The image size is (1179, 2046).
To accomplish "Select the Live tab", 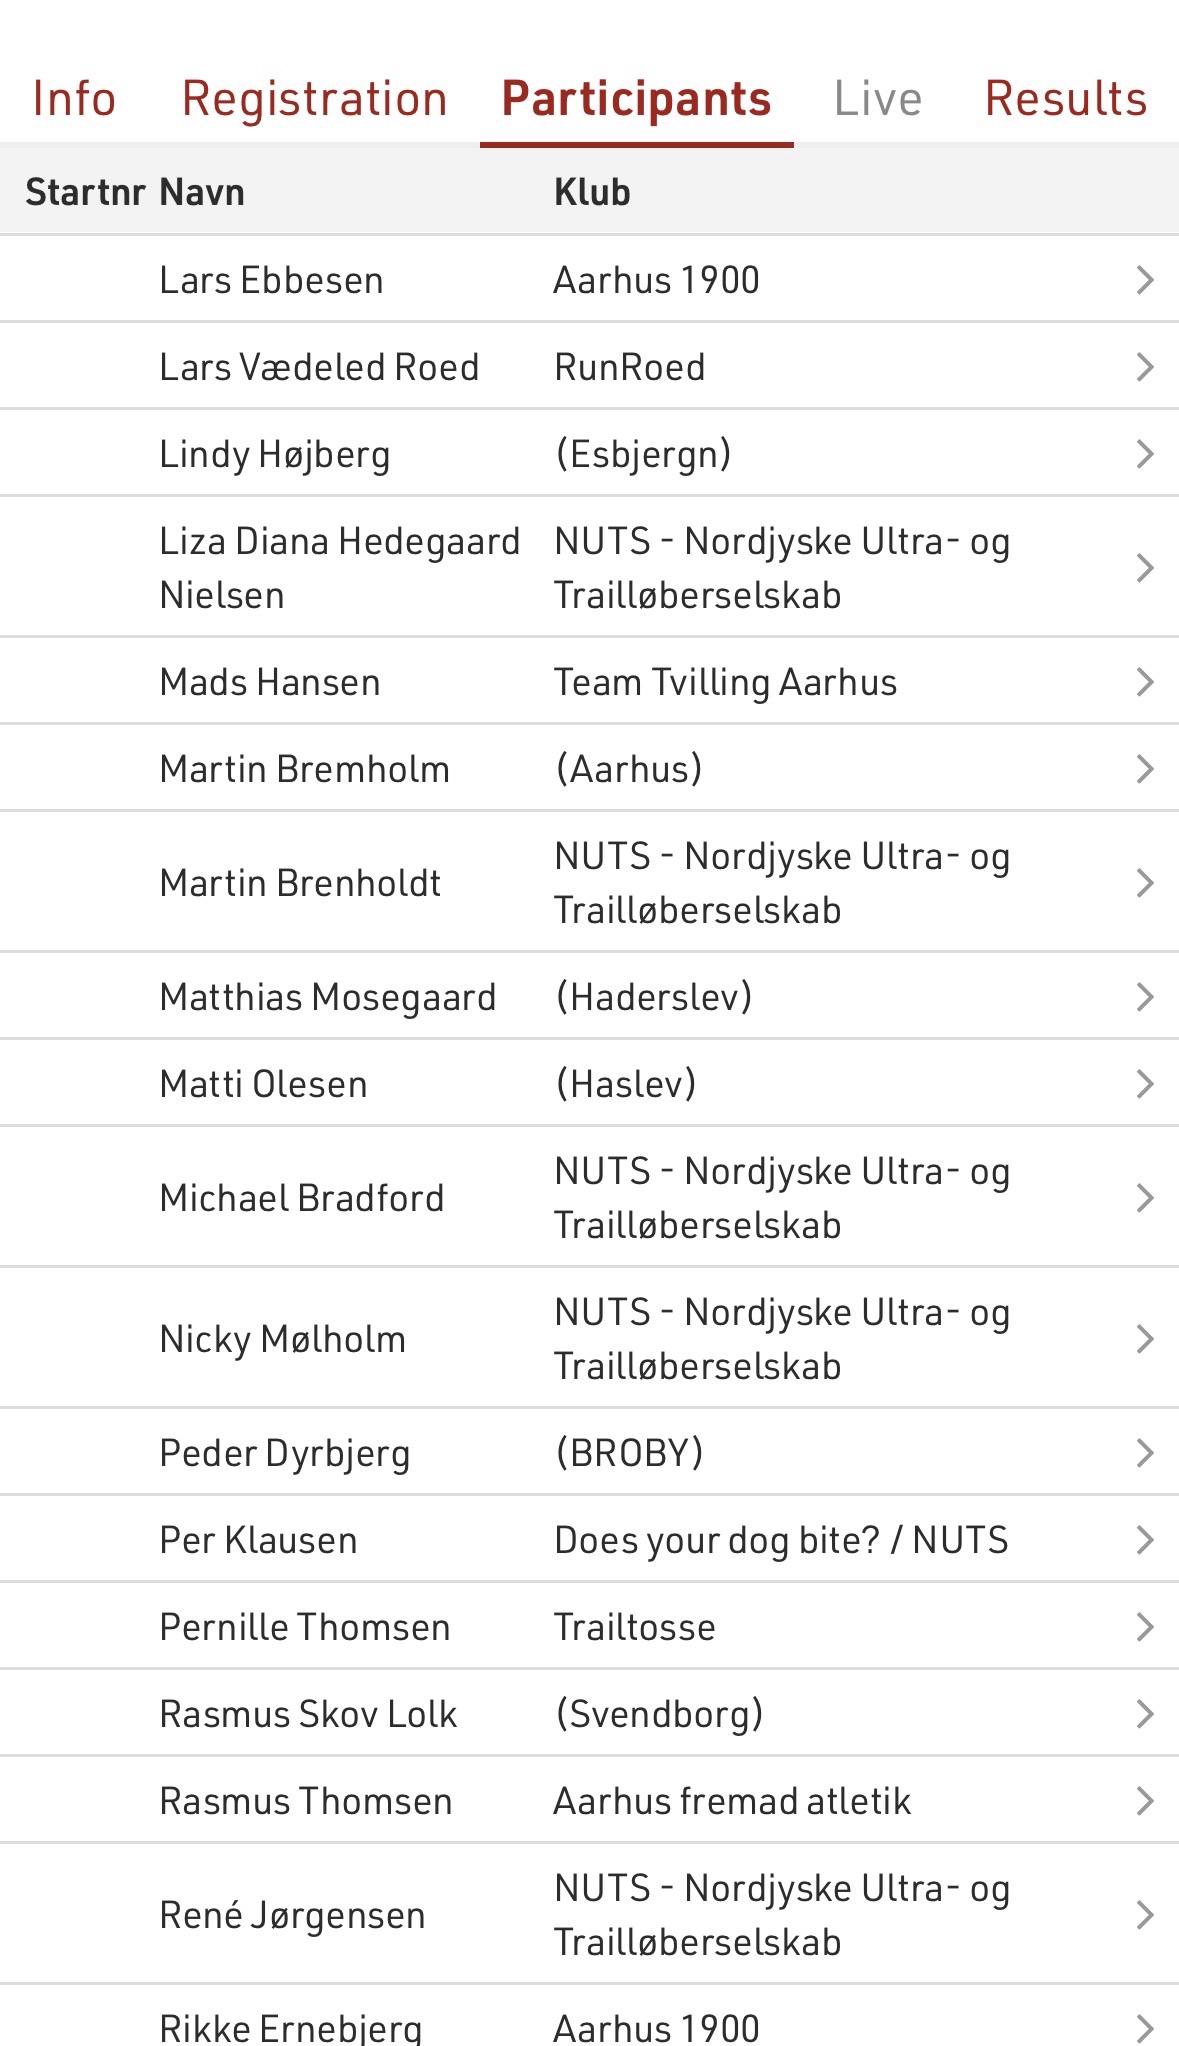I will (x=878, y=99).
